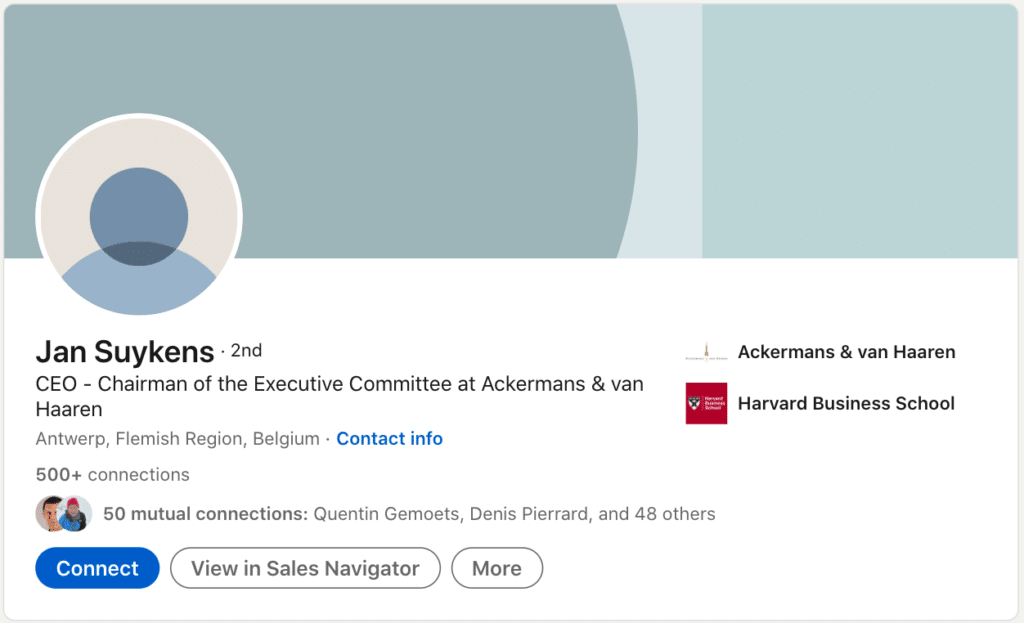Click the Harvard Business School crimson logo
The image size is (1024, 623).
pos(706,403)
